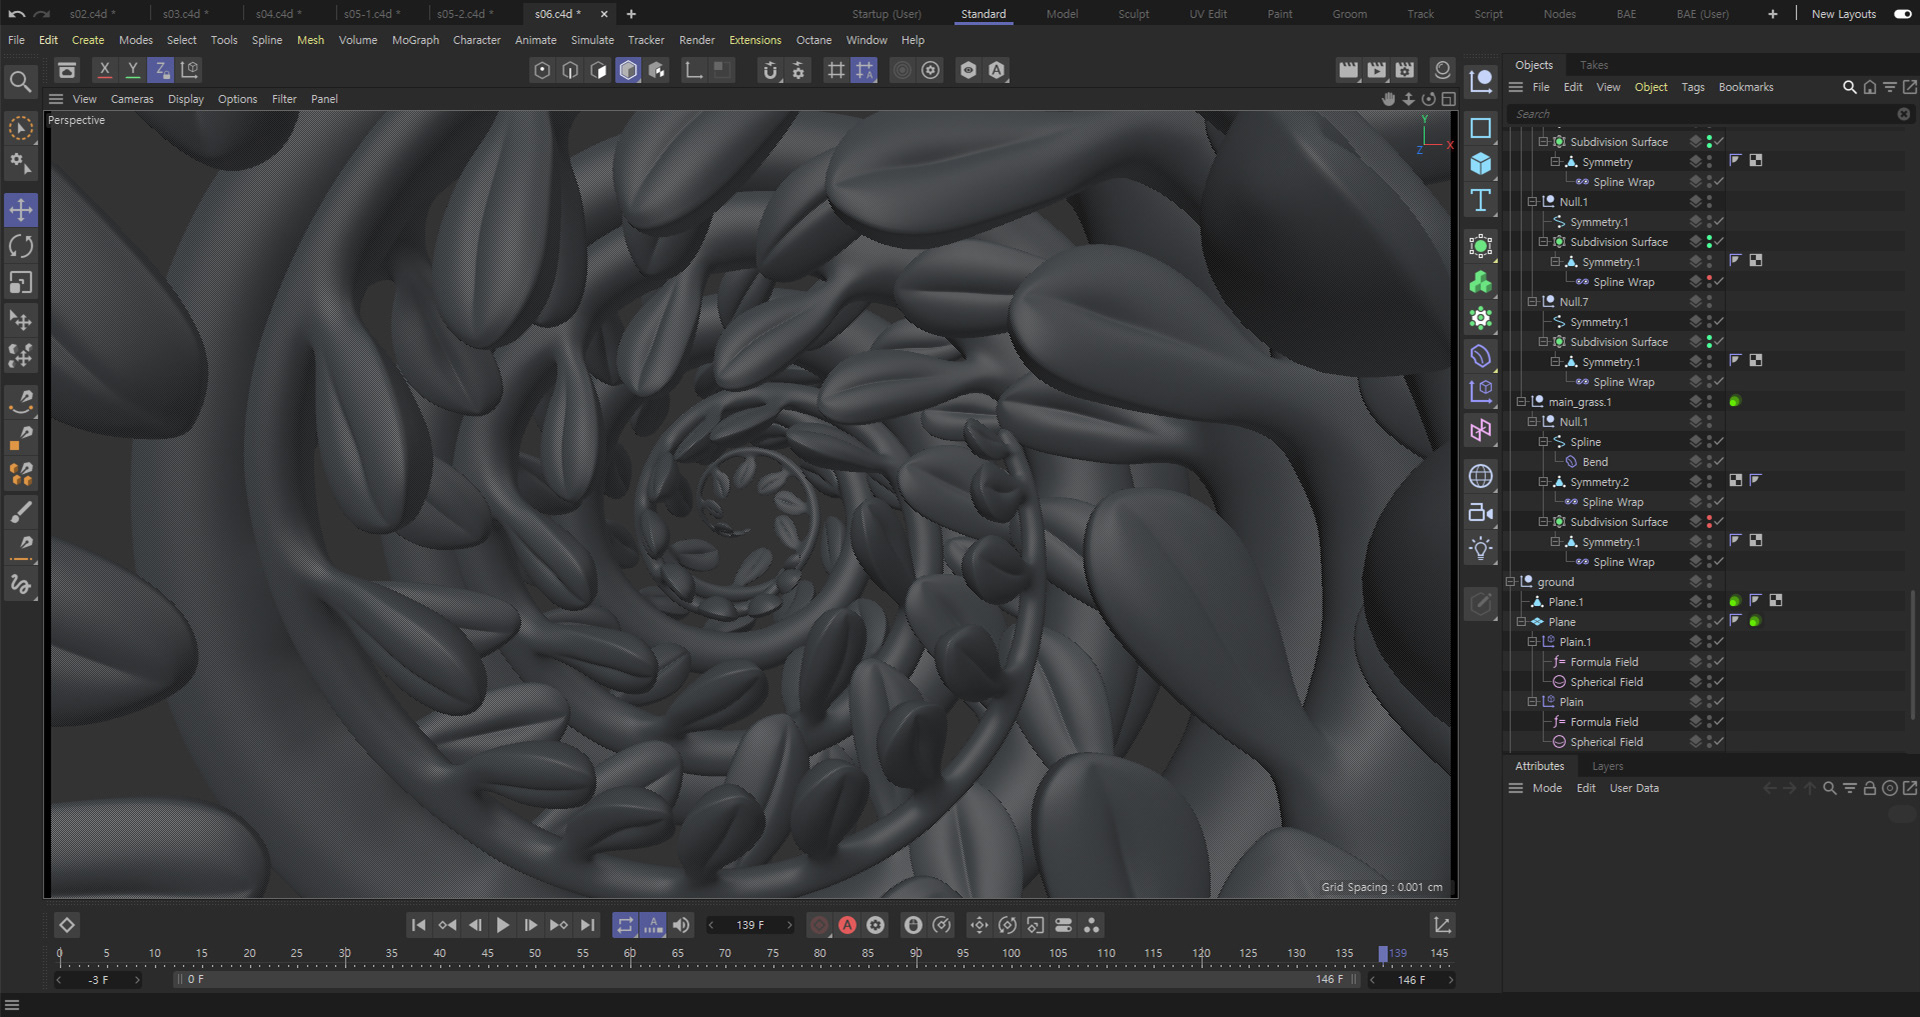
Task: Add new document tab plus button
Action: (x=631, y=14)
